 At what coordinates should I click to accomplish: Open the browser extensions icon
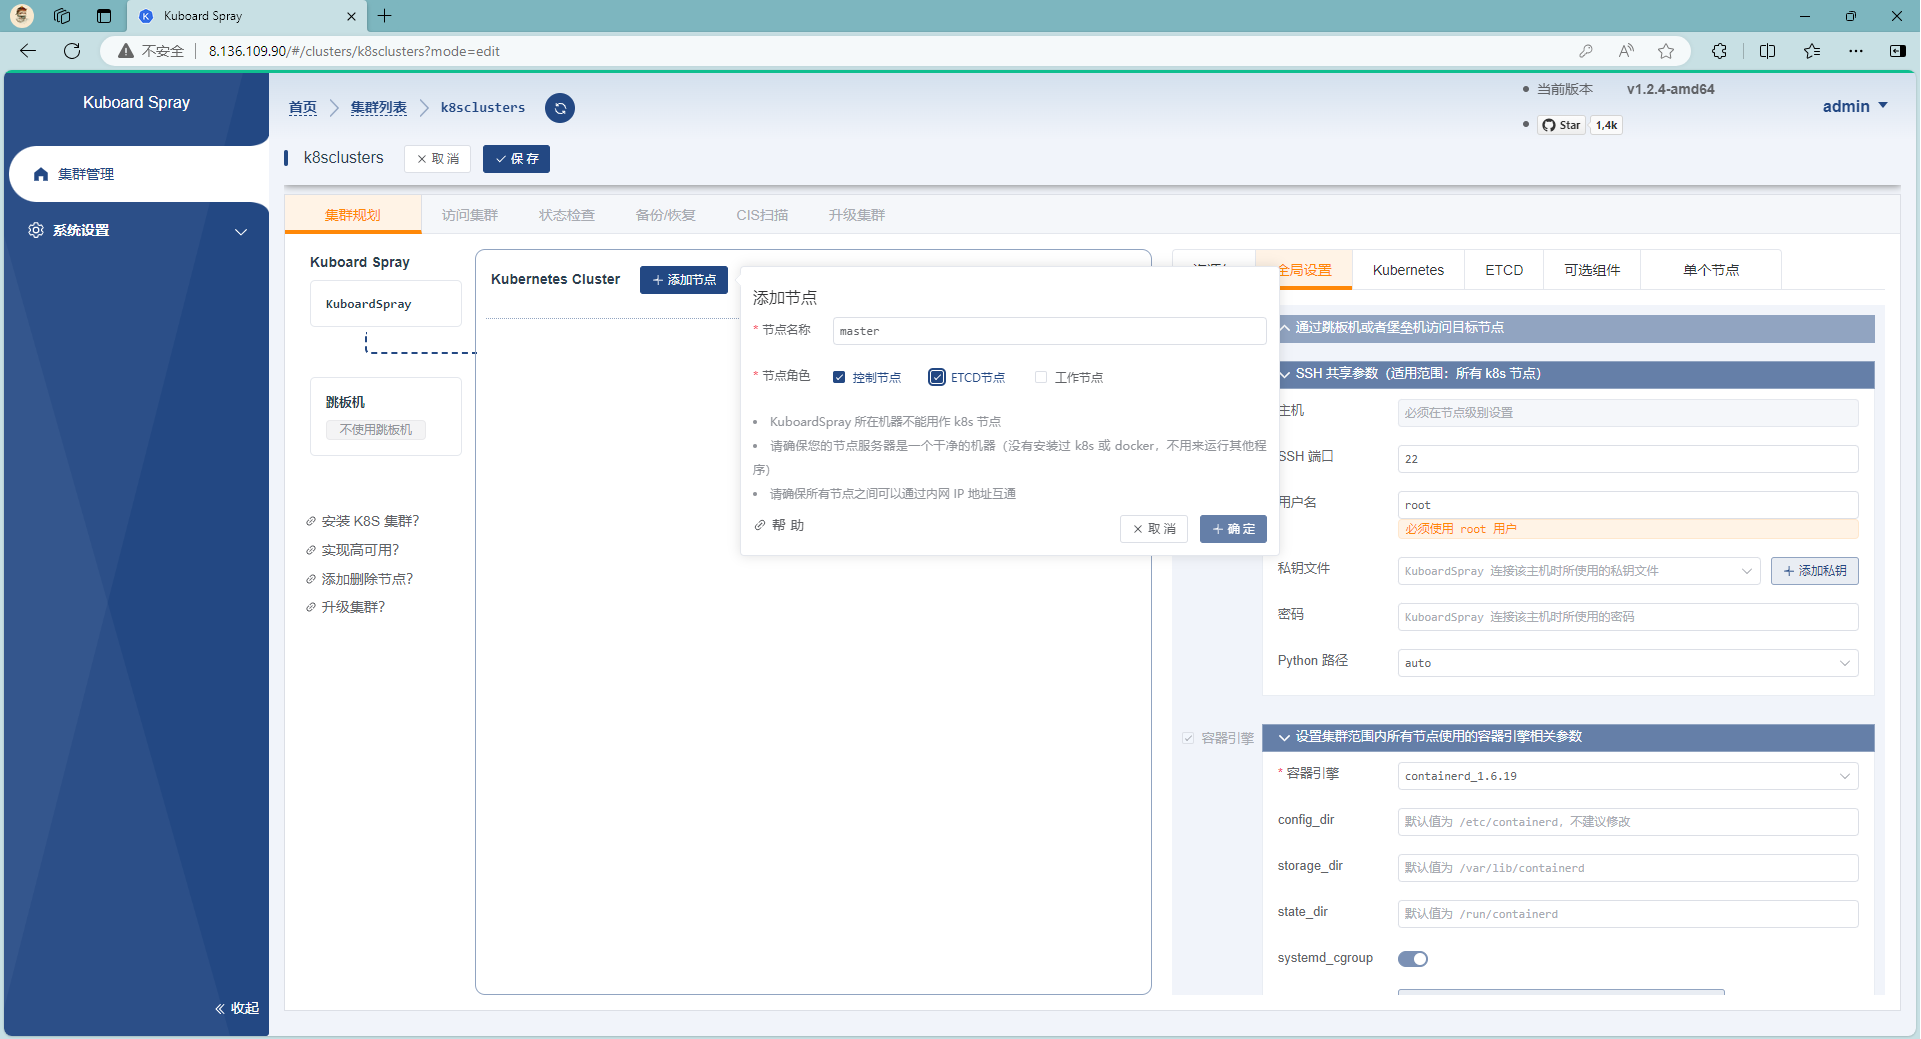(x=1719, y=51)
